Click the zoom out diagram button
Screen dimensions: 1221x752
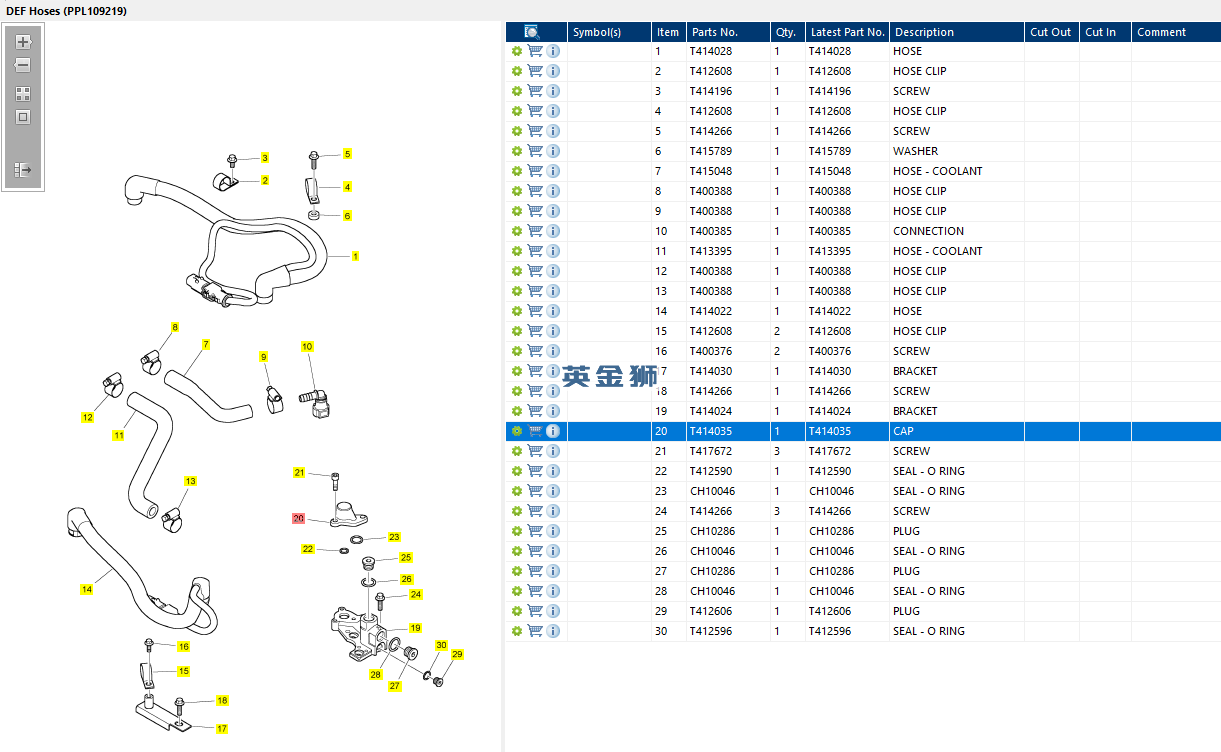(x=23, y=65)
